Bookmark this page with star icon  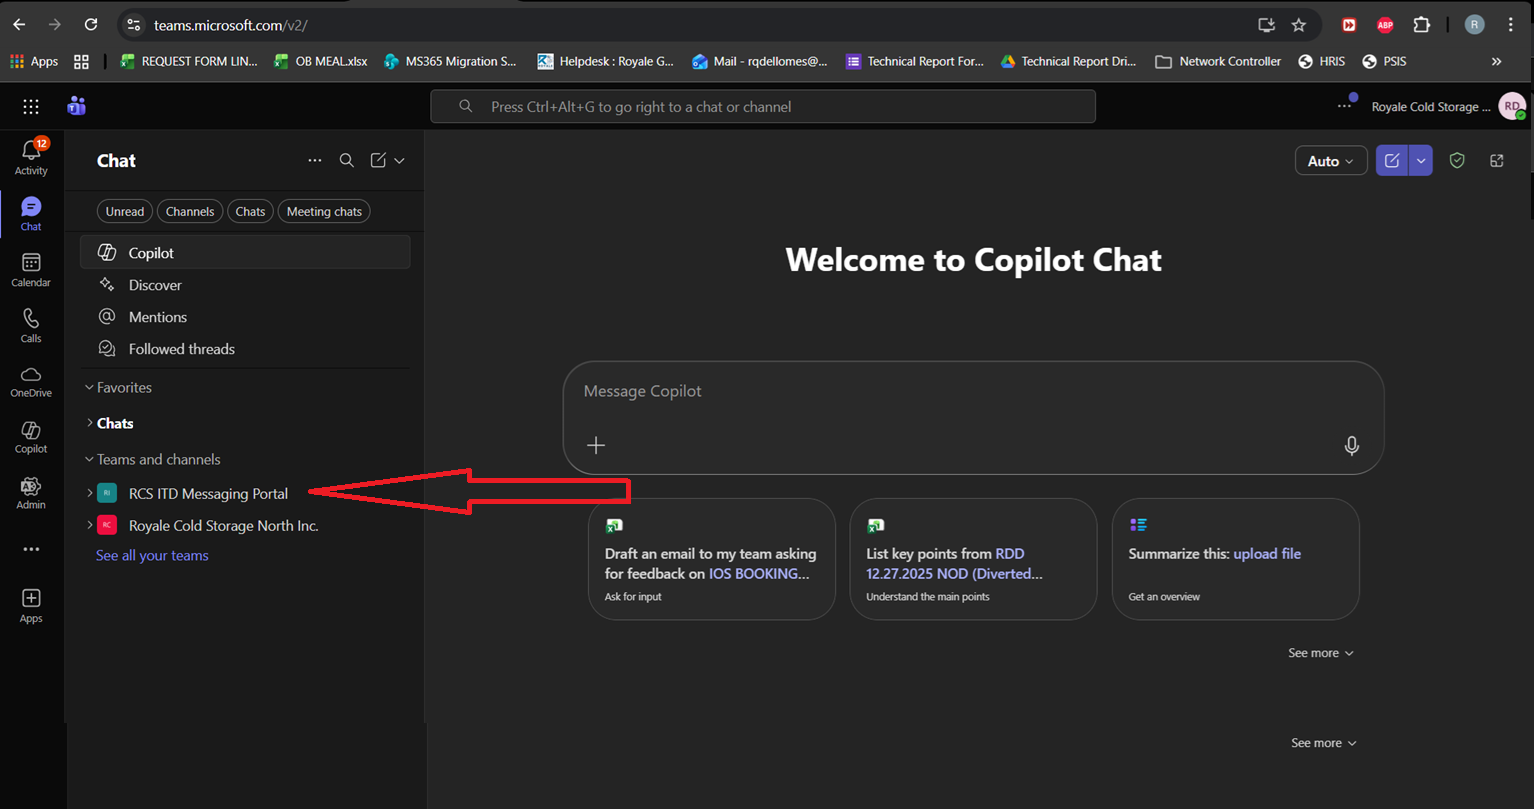[x=1298, y=25]
